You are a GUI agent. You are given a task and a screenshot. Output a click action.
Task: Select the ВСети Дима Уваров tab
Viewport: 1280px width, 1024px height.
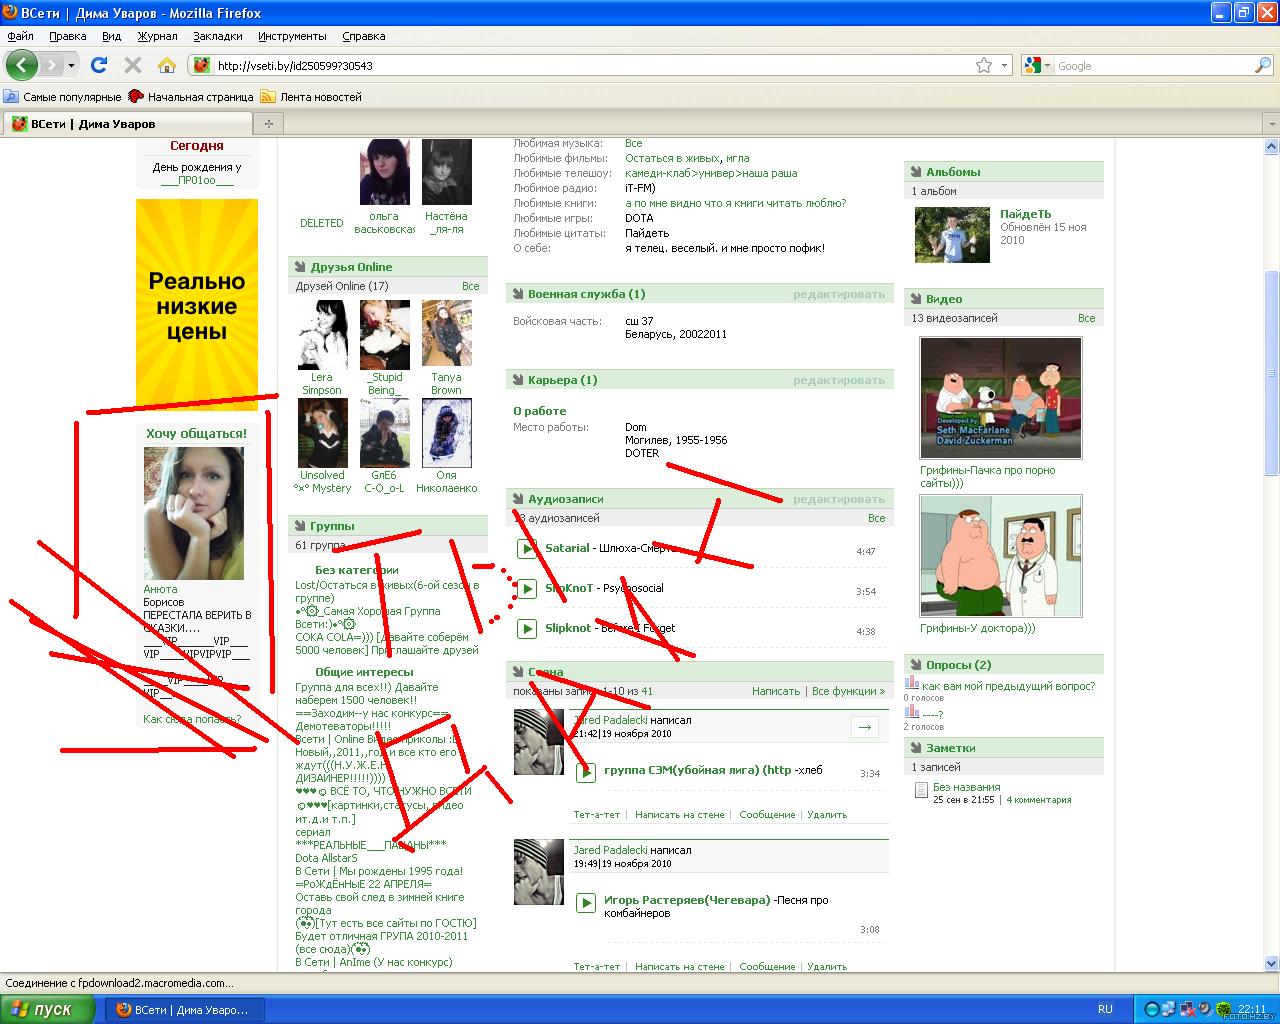126,124
